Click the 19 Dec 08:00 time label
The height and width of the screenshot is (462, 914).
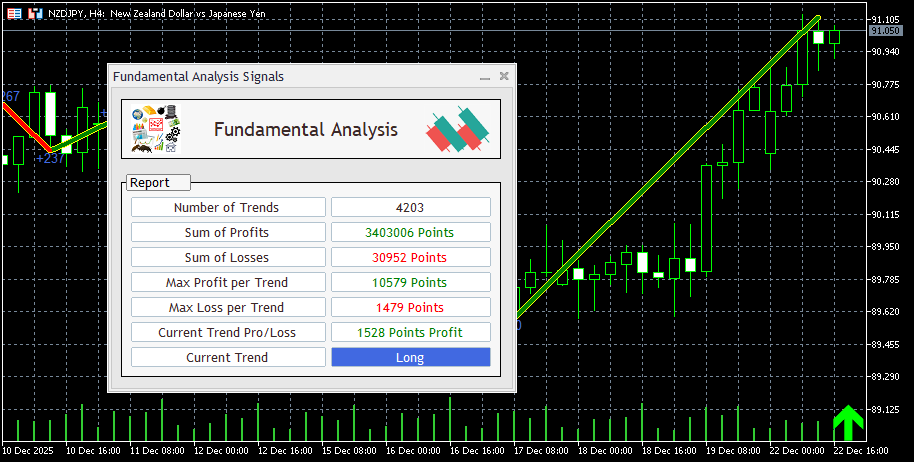(733, 450)
